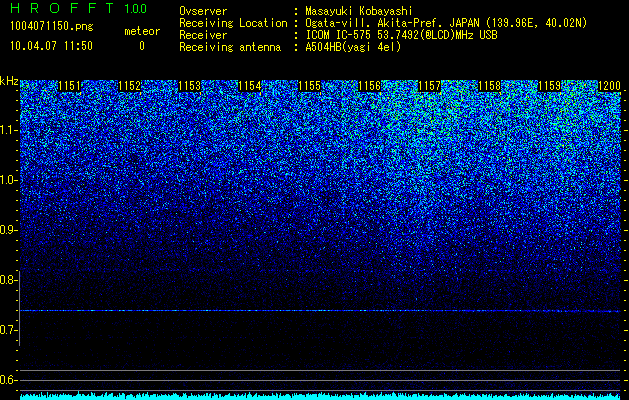Viewport: 629px width, 400px height.
Task: Click time marker 1151
Action: (x=69, y=86)
